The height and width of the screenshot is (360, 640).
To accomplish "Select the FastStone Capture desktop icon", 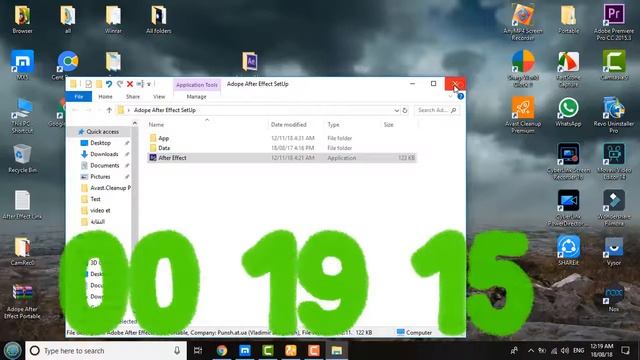I will tap(568, 69).
